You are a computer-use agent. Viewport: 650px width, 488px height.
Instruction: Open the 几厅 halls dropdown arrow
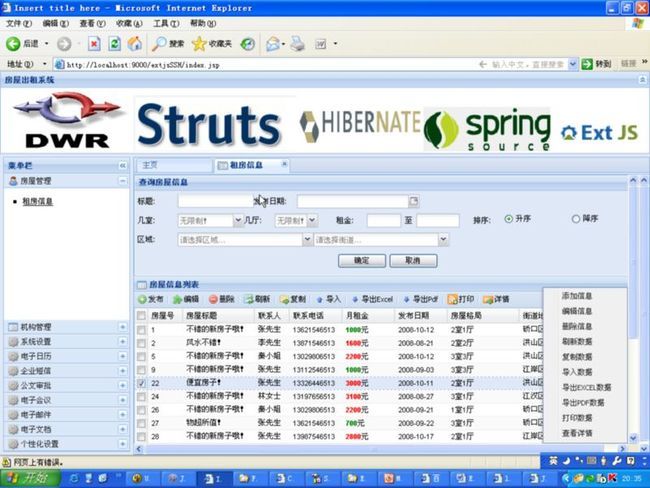313,221
